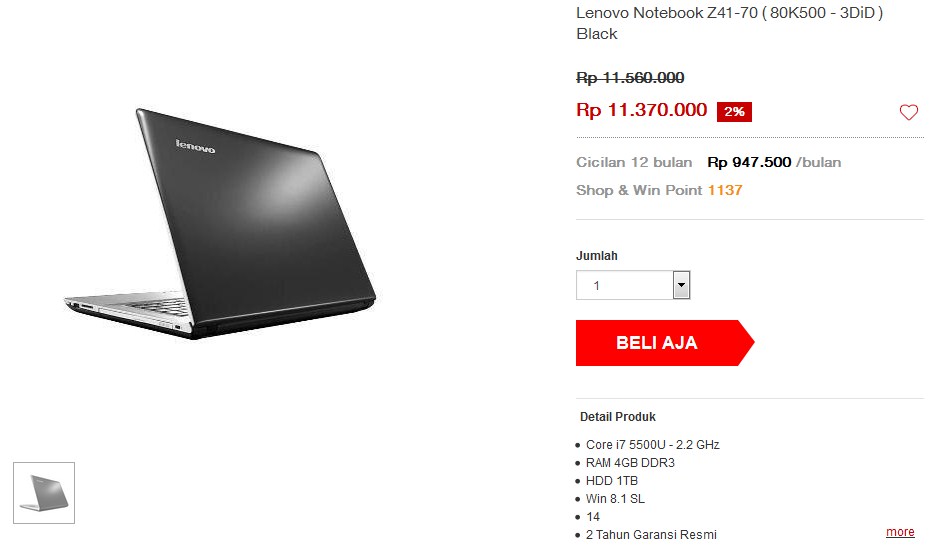931x547 pixels.
Task: Click the Detail Produk heading
Action: click(618, 417)
